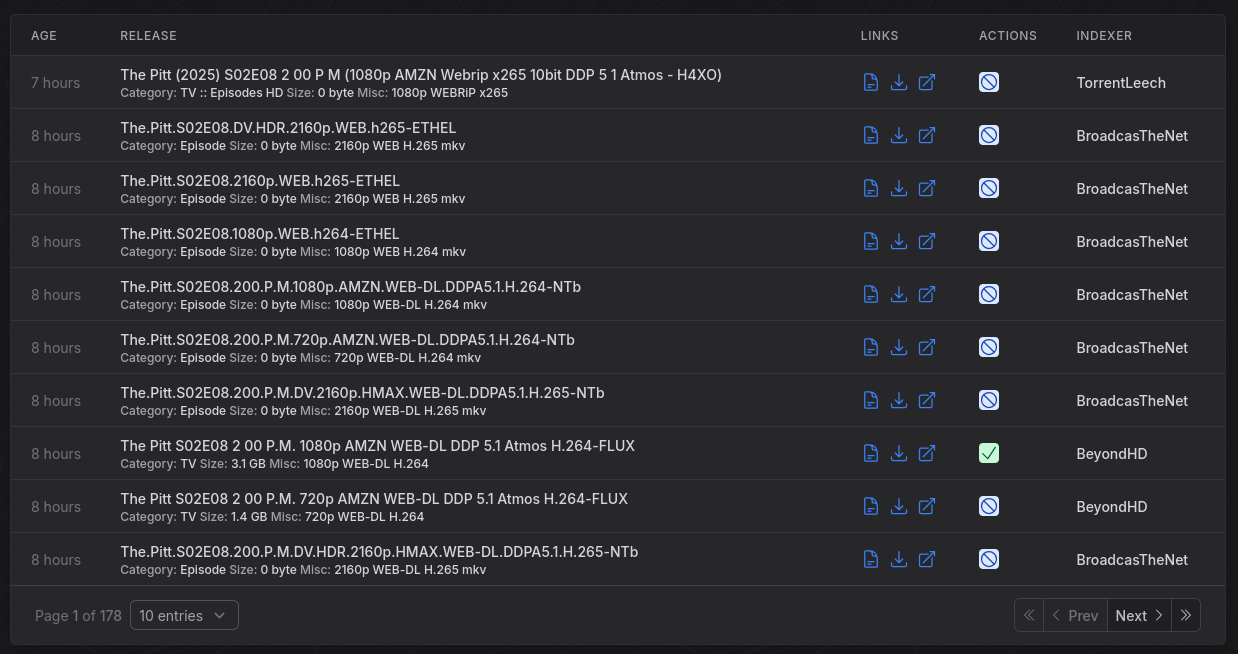
Task: Download the 720p.AMZN.WEB-DL NTb release
Action: [899, 347]
